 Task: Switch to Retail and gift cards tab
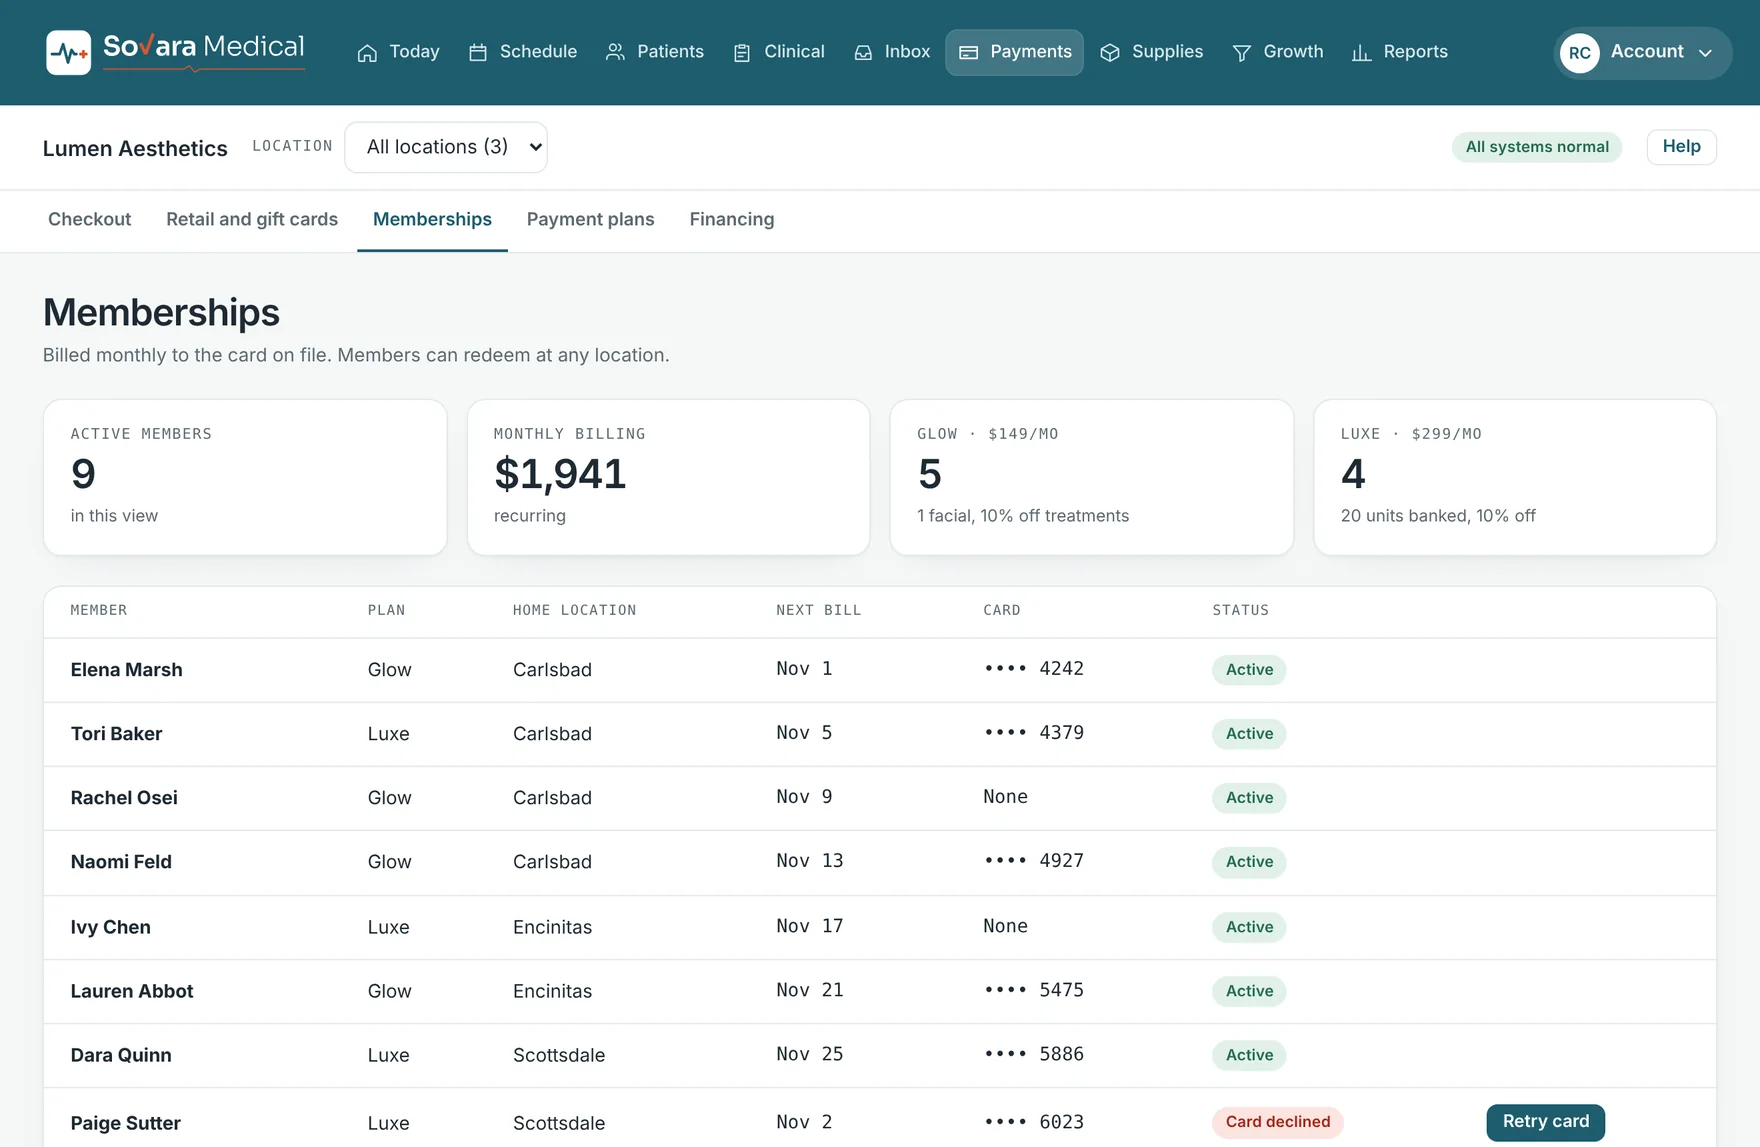(252, 219)
